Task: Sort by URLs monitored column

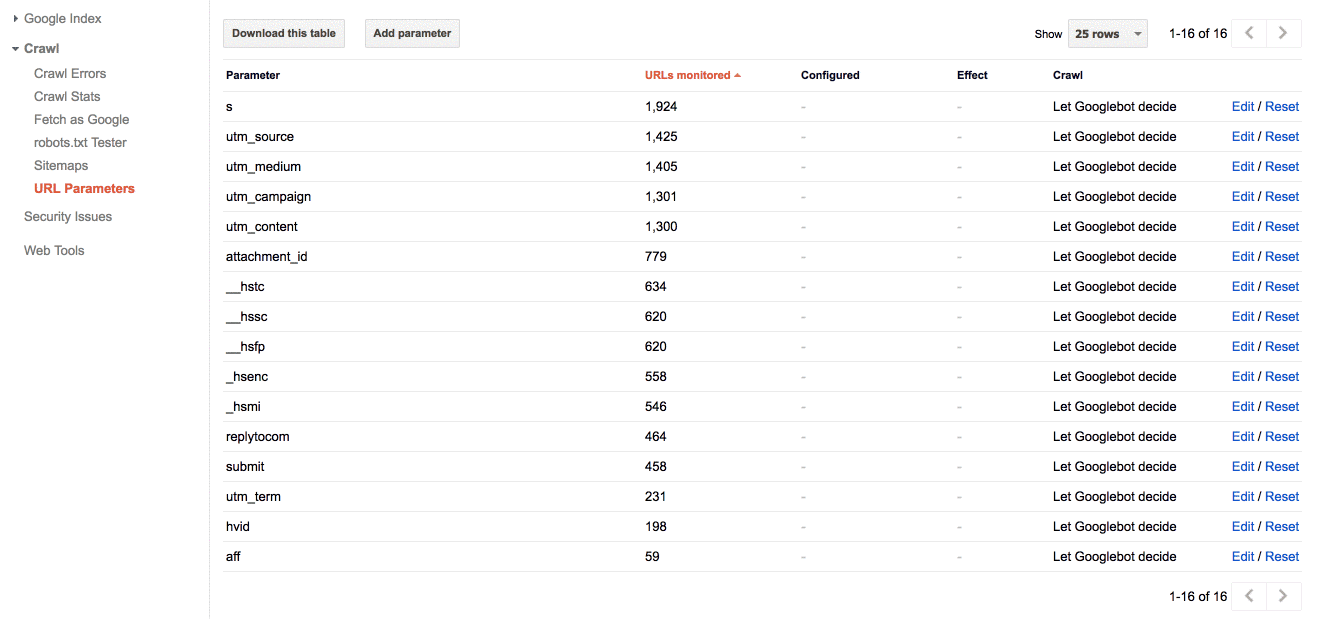Action: tap(693, 75)
